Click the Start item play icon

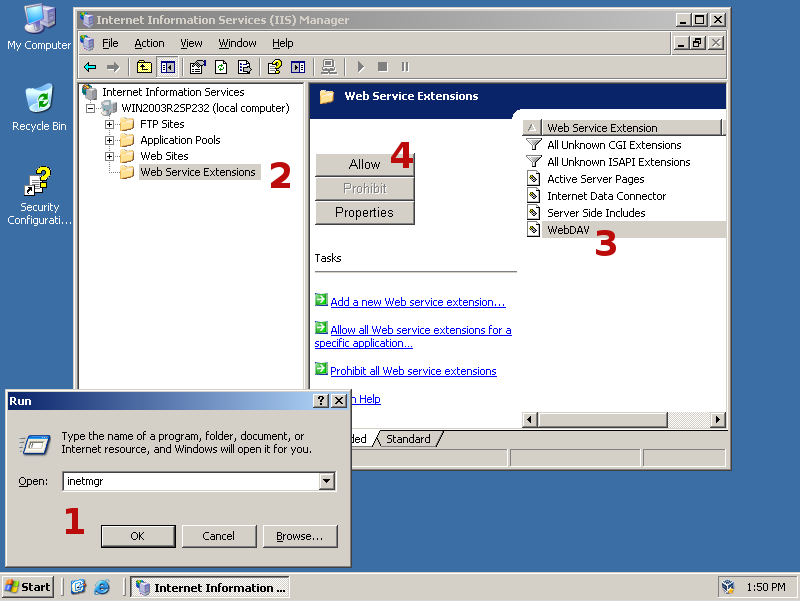361,67
